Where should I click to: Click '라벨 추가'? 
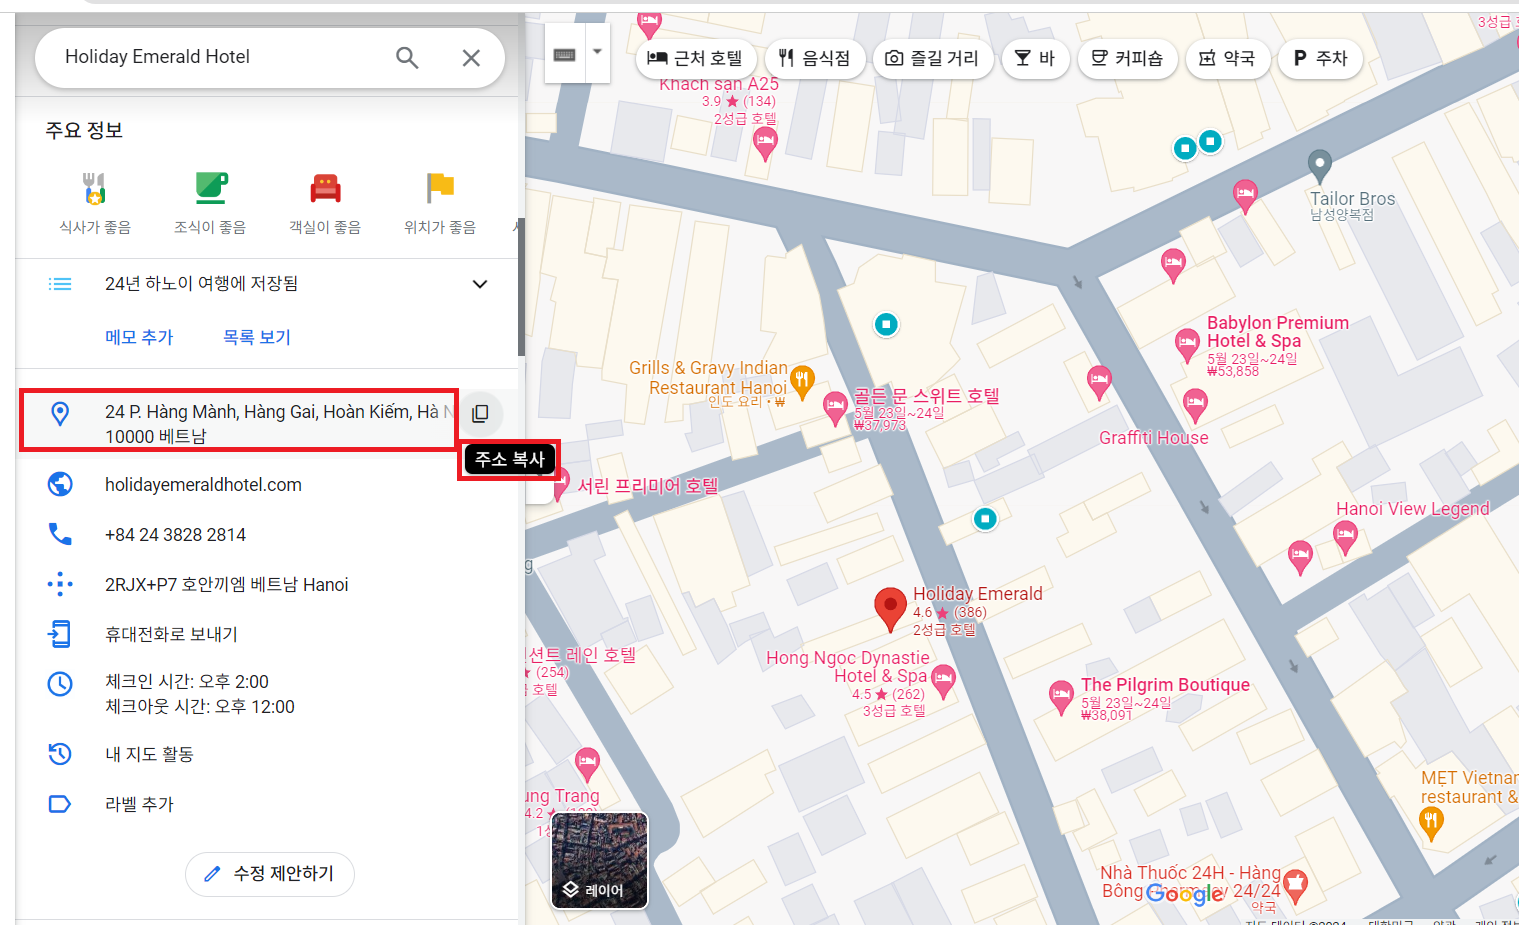point(139,804)
